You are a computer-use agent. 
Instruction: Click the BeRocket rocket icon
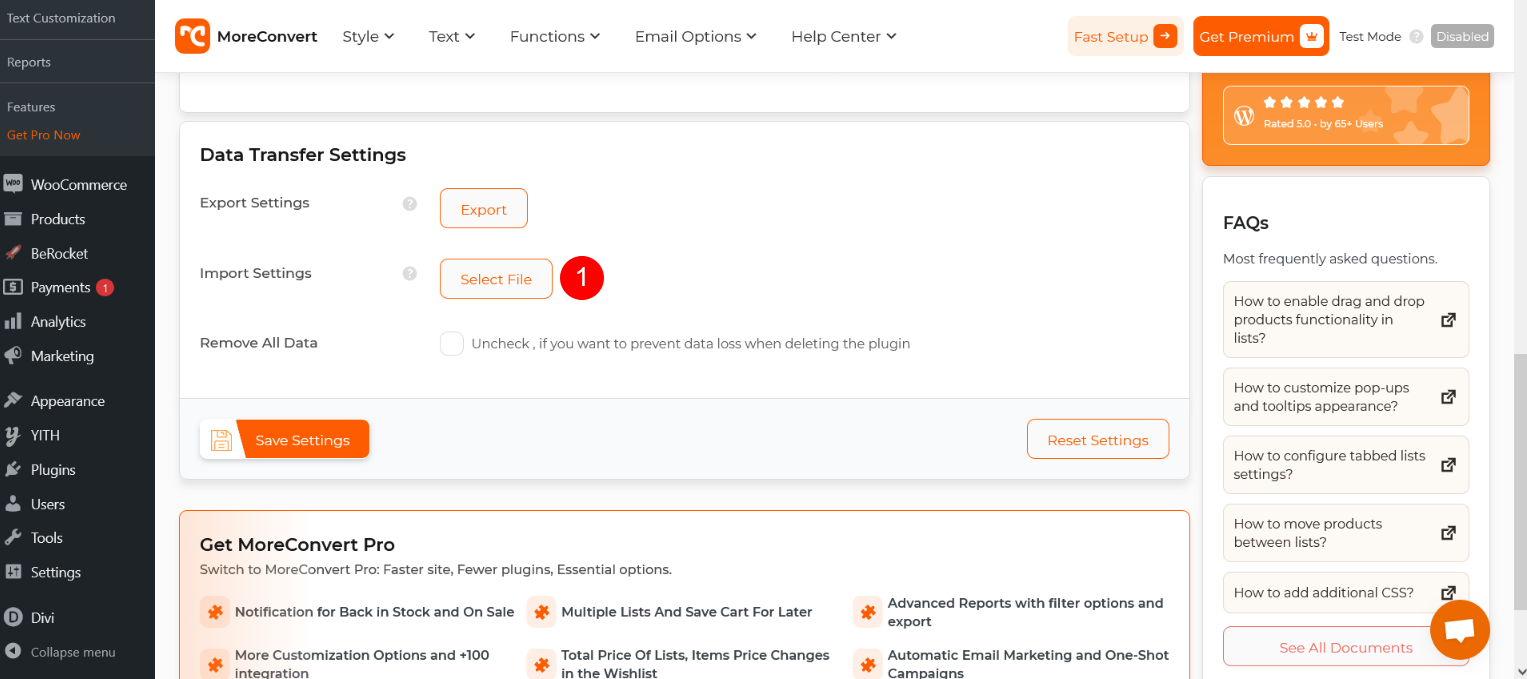tap(13, 253)
